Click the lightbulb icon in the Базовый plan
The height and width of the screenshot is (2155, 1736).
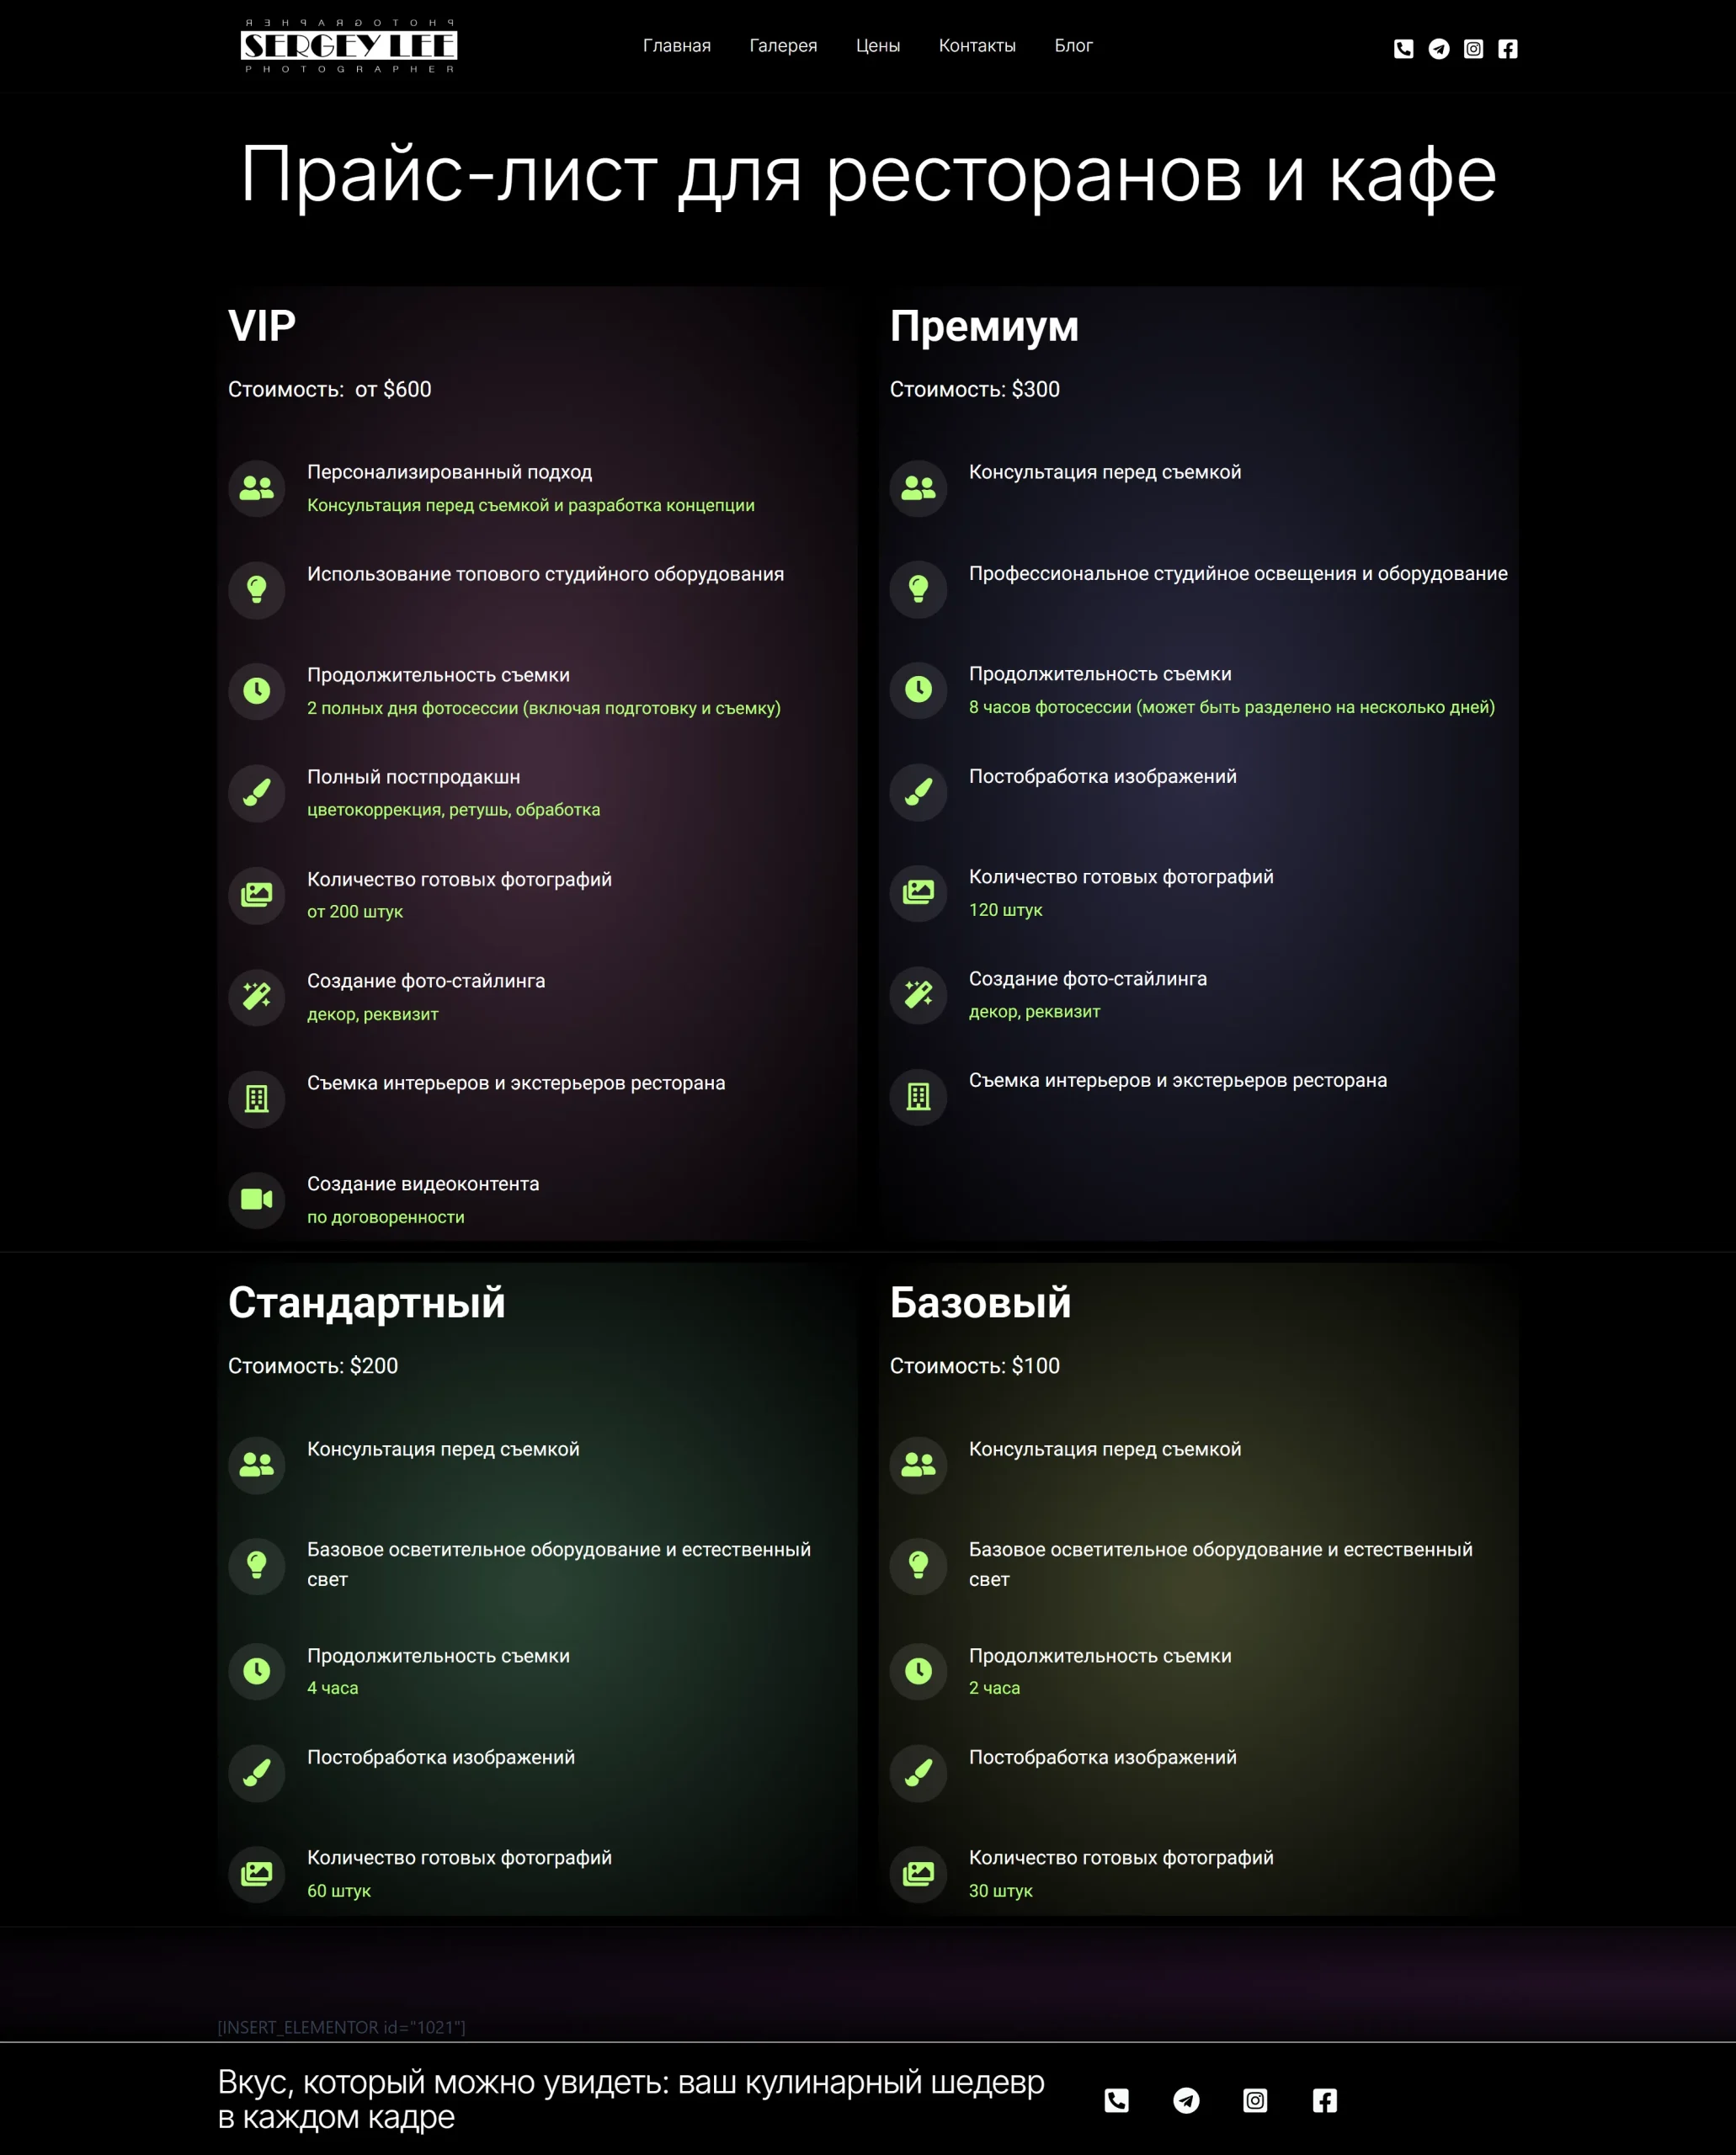pyautogui.click(x=918, y=1565)
